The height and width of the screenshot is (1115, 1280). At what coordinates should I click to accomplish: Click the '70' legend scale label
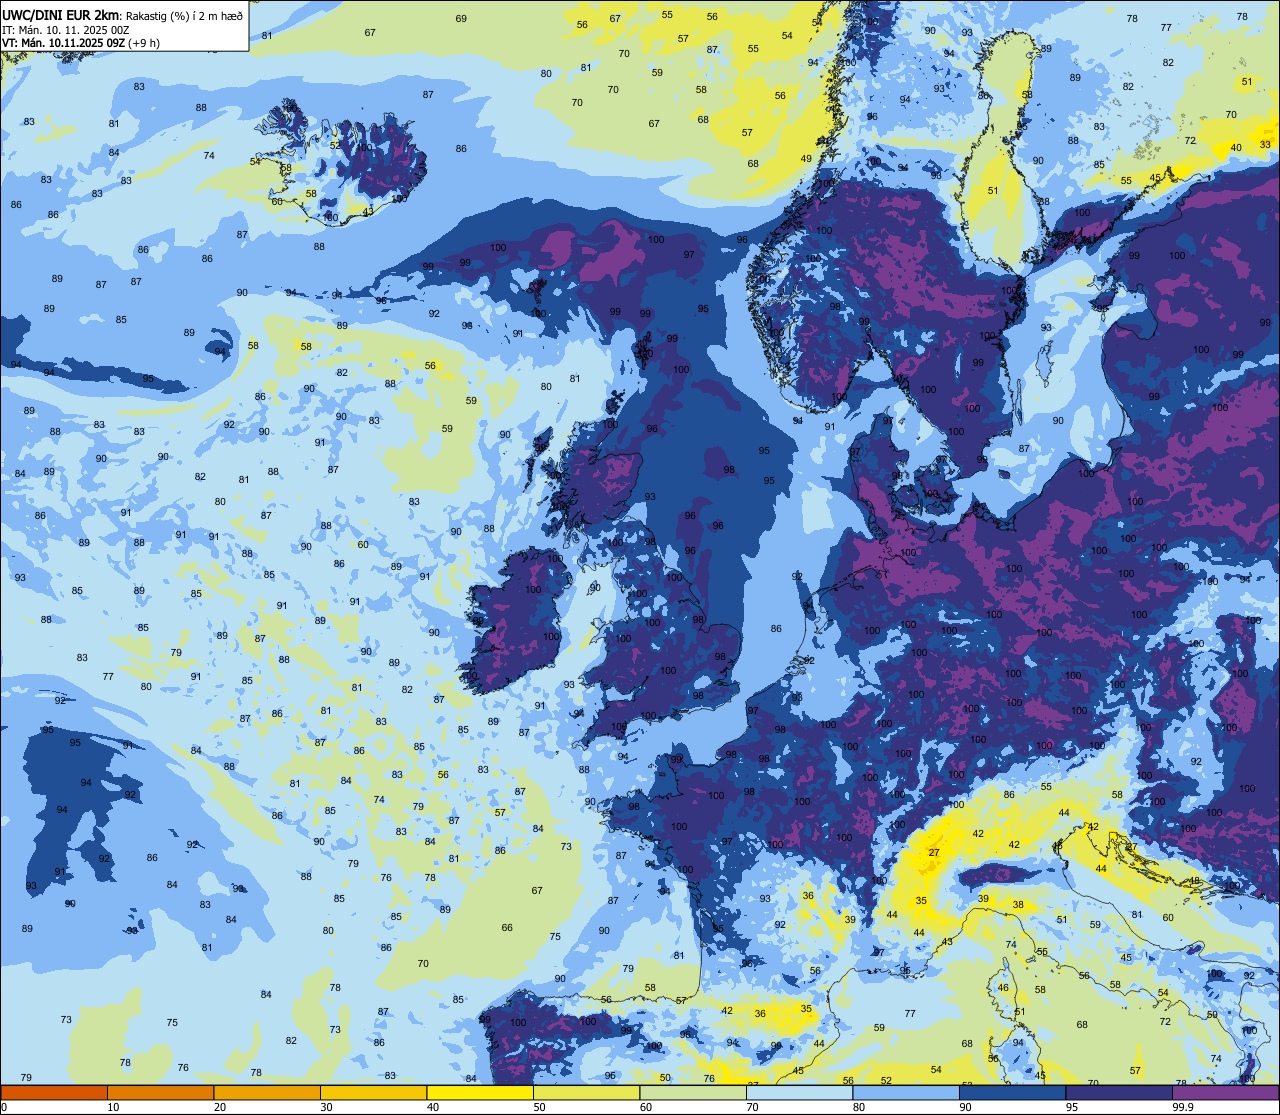[752, 1107]
